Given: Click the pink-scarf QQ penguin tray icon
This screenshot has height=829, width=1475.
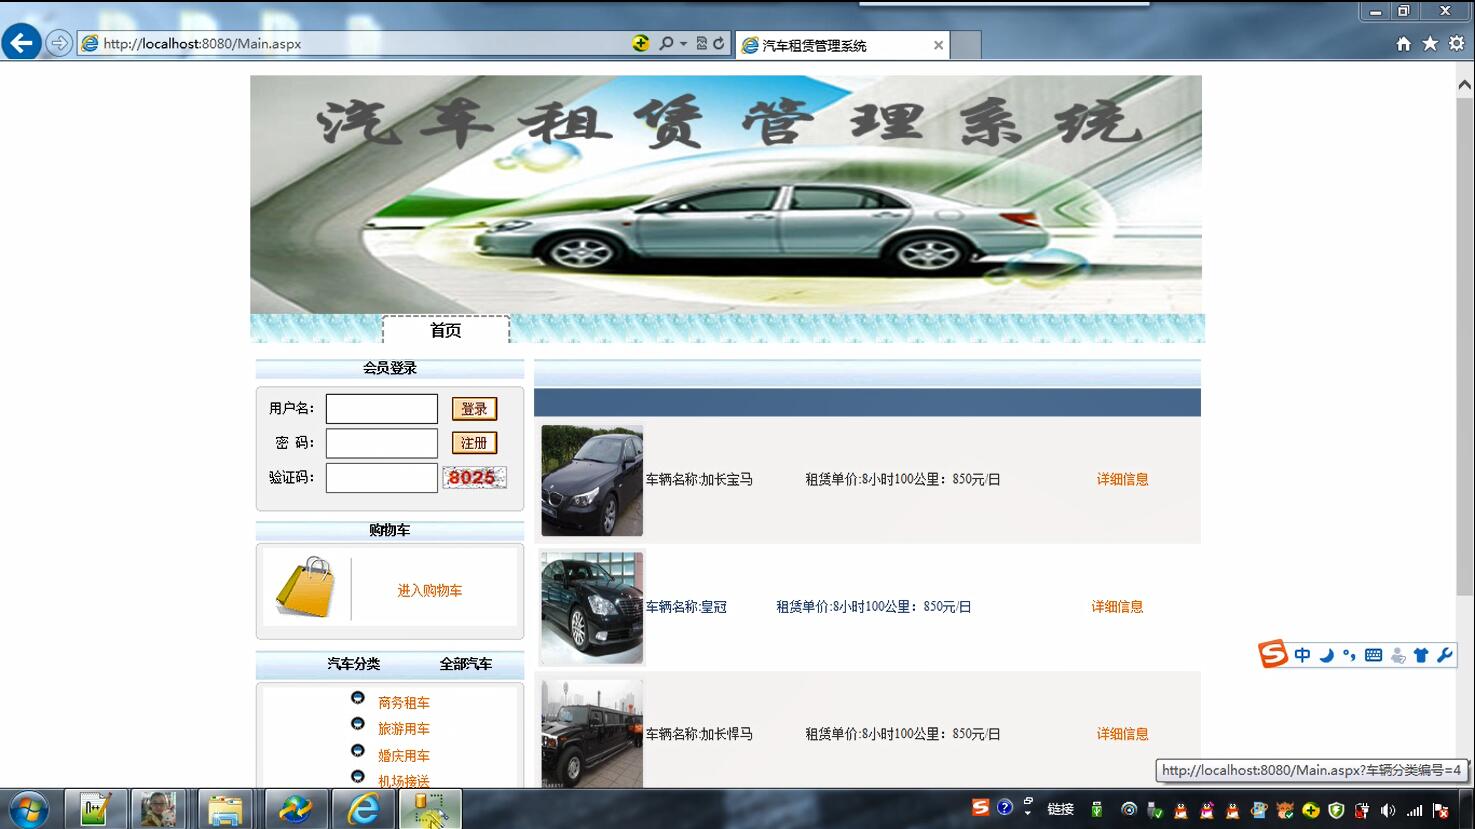Looking at the screenshot, I should pyautogui.click(x=1207, y=810).
